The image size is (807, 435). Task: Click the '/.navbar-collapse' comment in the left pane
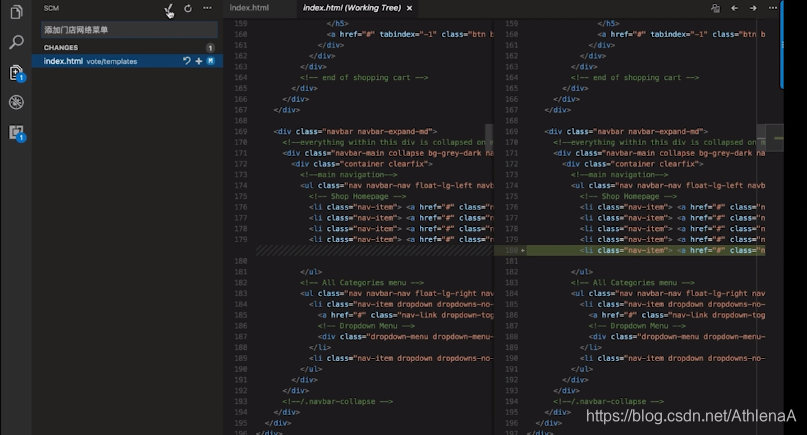[x=337, y=402]
